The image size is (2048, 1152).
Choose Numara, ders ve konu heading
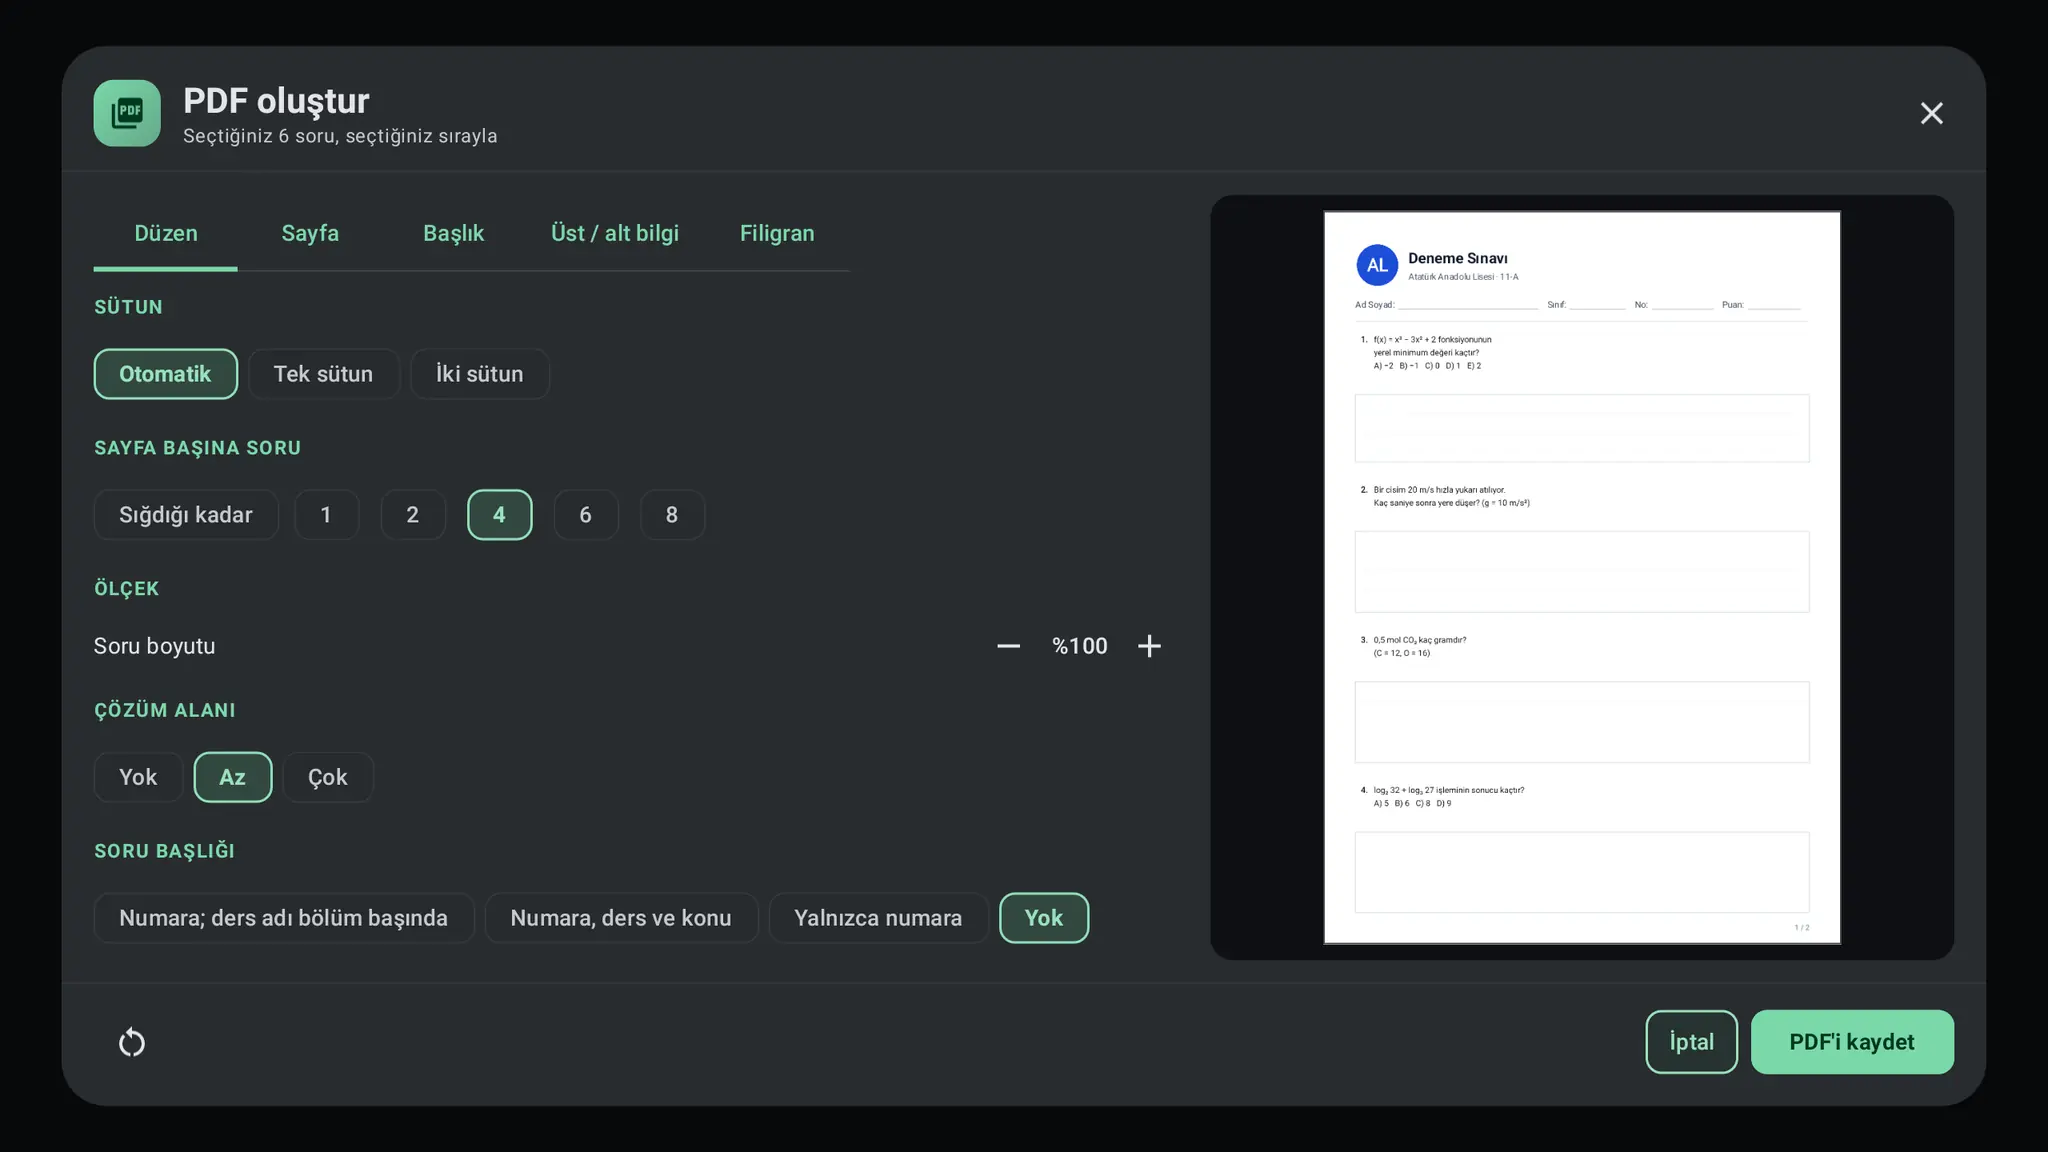click(x=621, y=918)
